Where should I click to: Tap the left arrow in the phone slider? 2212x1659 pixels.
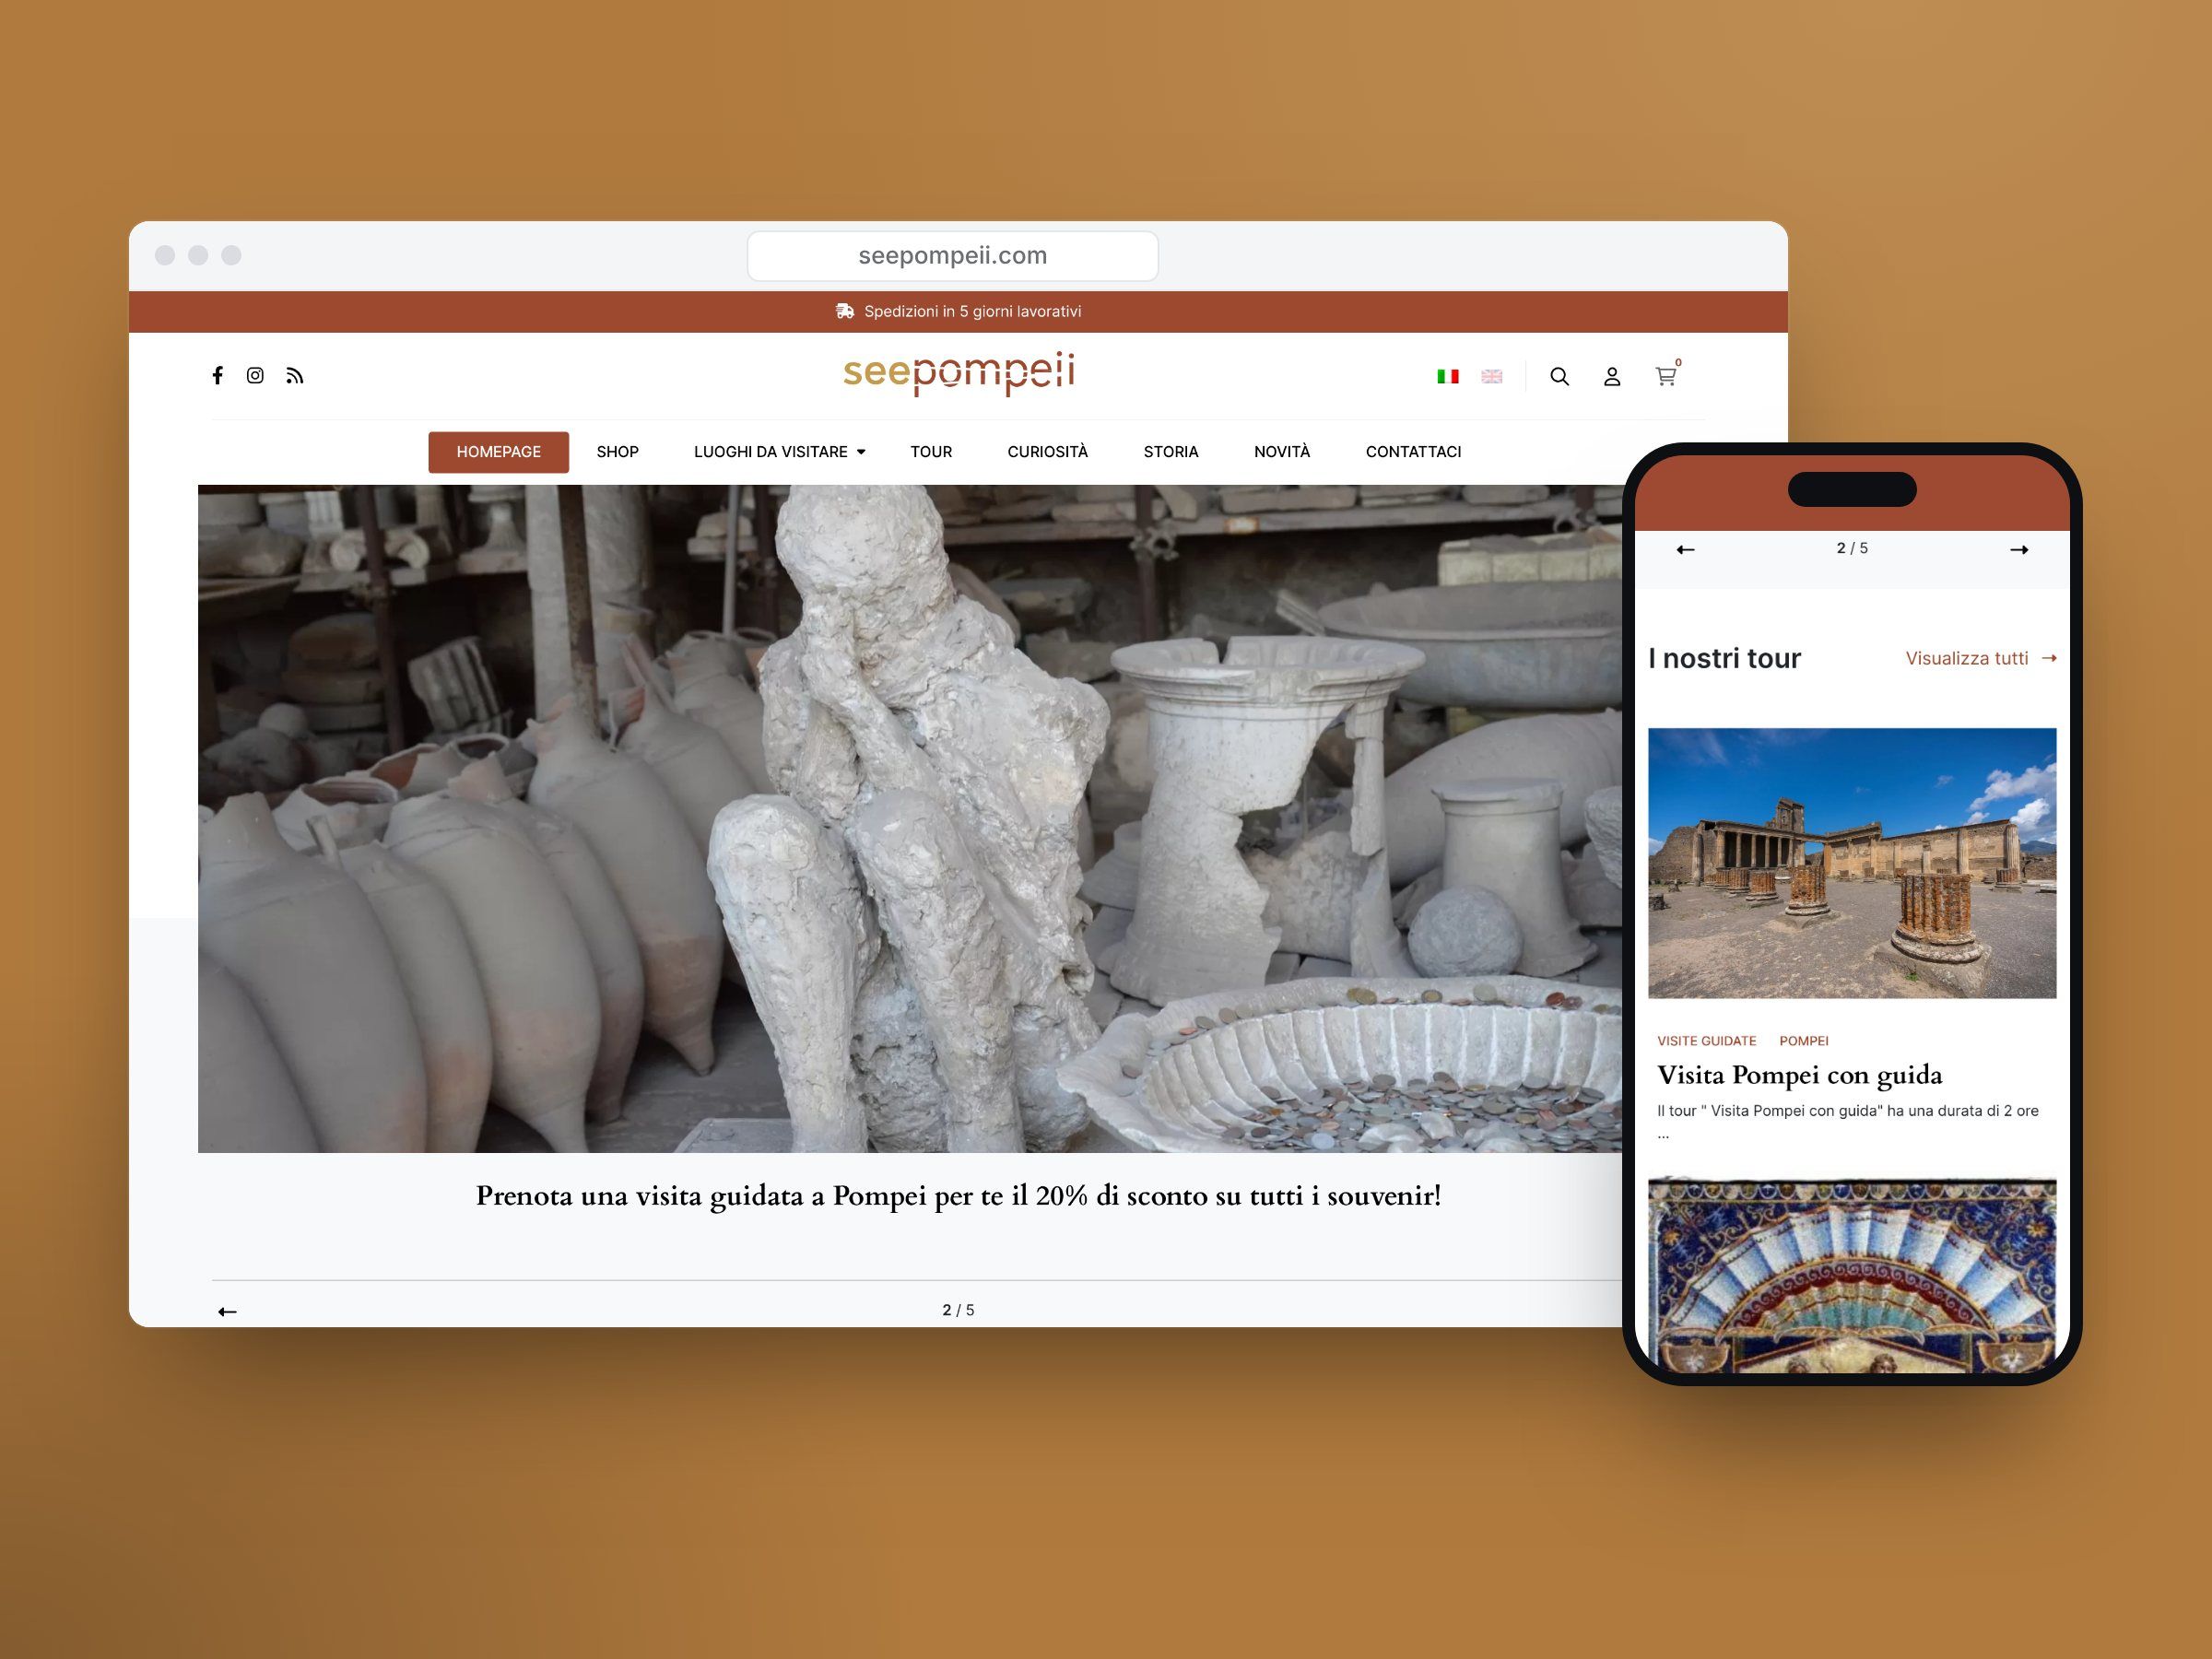(1685, 549)
